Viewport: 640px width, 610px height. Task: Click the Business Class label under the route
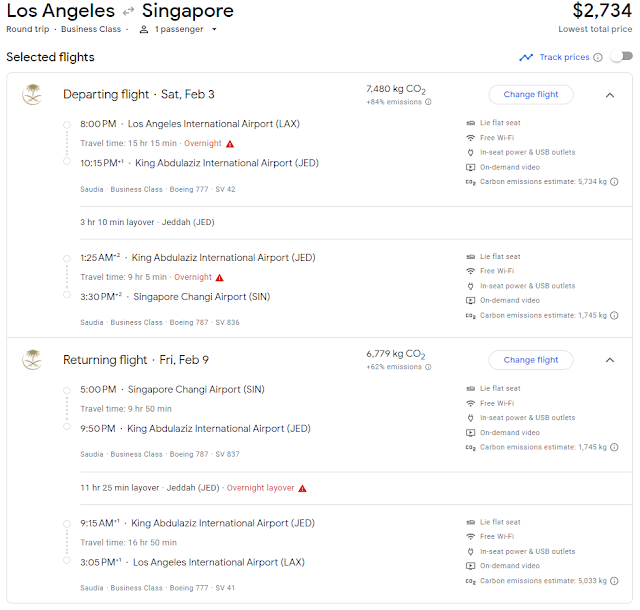pos(91,29)
